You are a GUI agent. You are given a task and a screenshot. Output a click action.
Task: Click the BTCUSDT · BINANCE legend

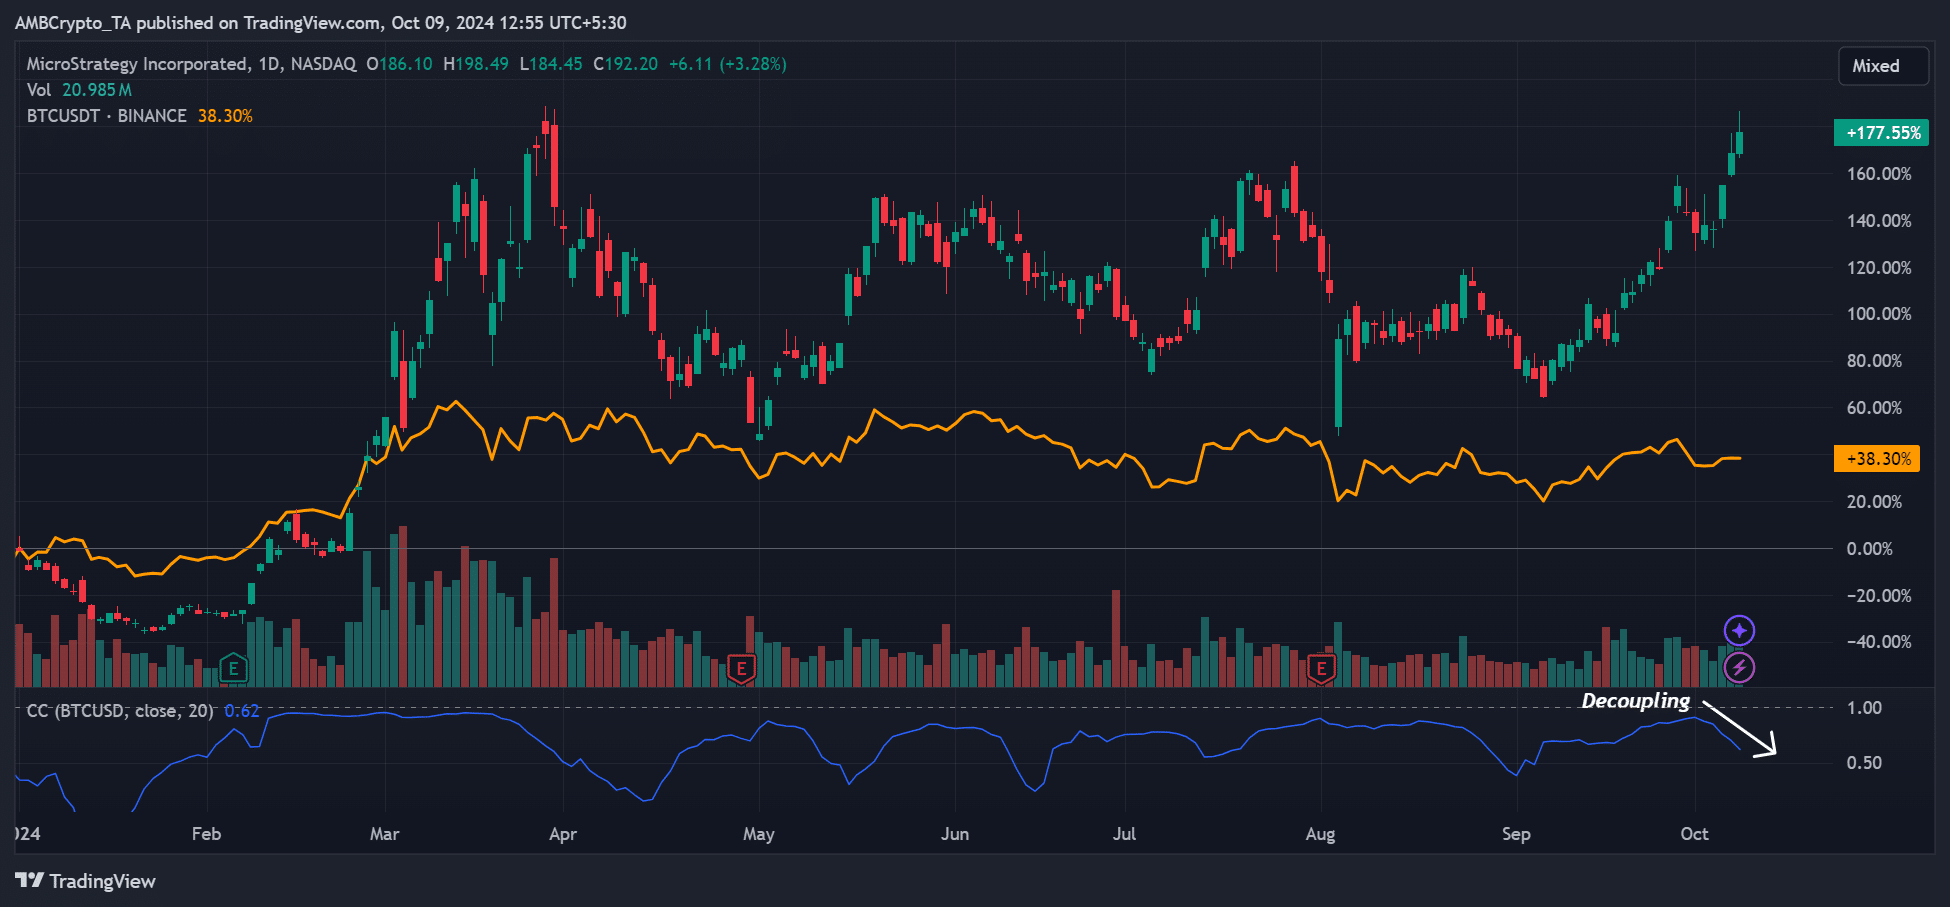click(x=107, y=116)
